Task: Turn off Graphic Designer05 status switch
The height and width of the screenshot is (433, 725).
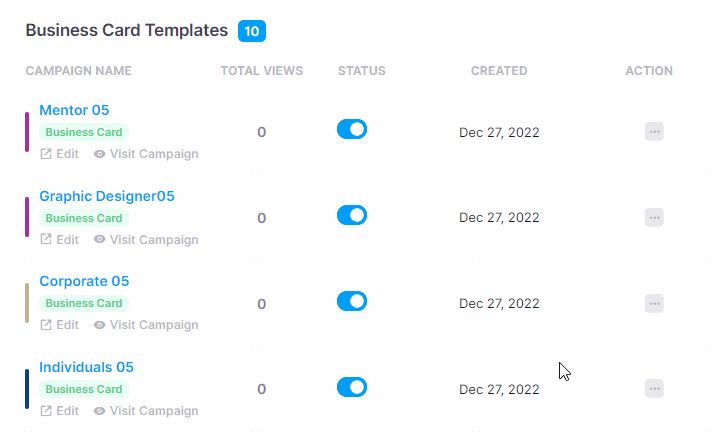Action: point(352,215)
